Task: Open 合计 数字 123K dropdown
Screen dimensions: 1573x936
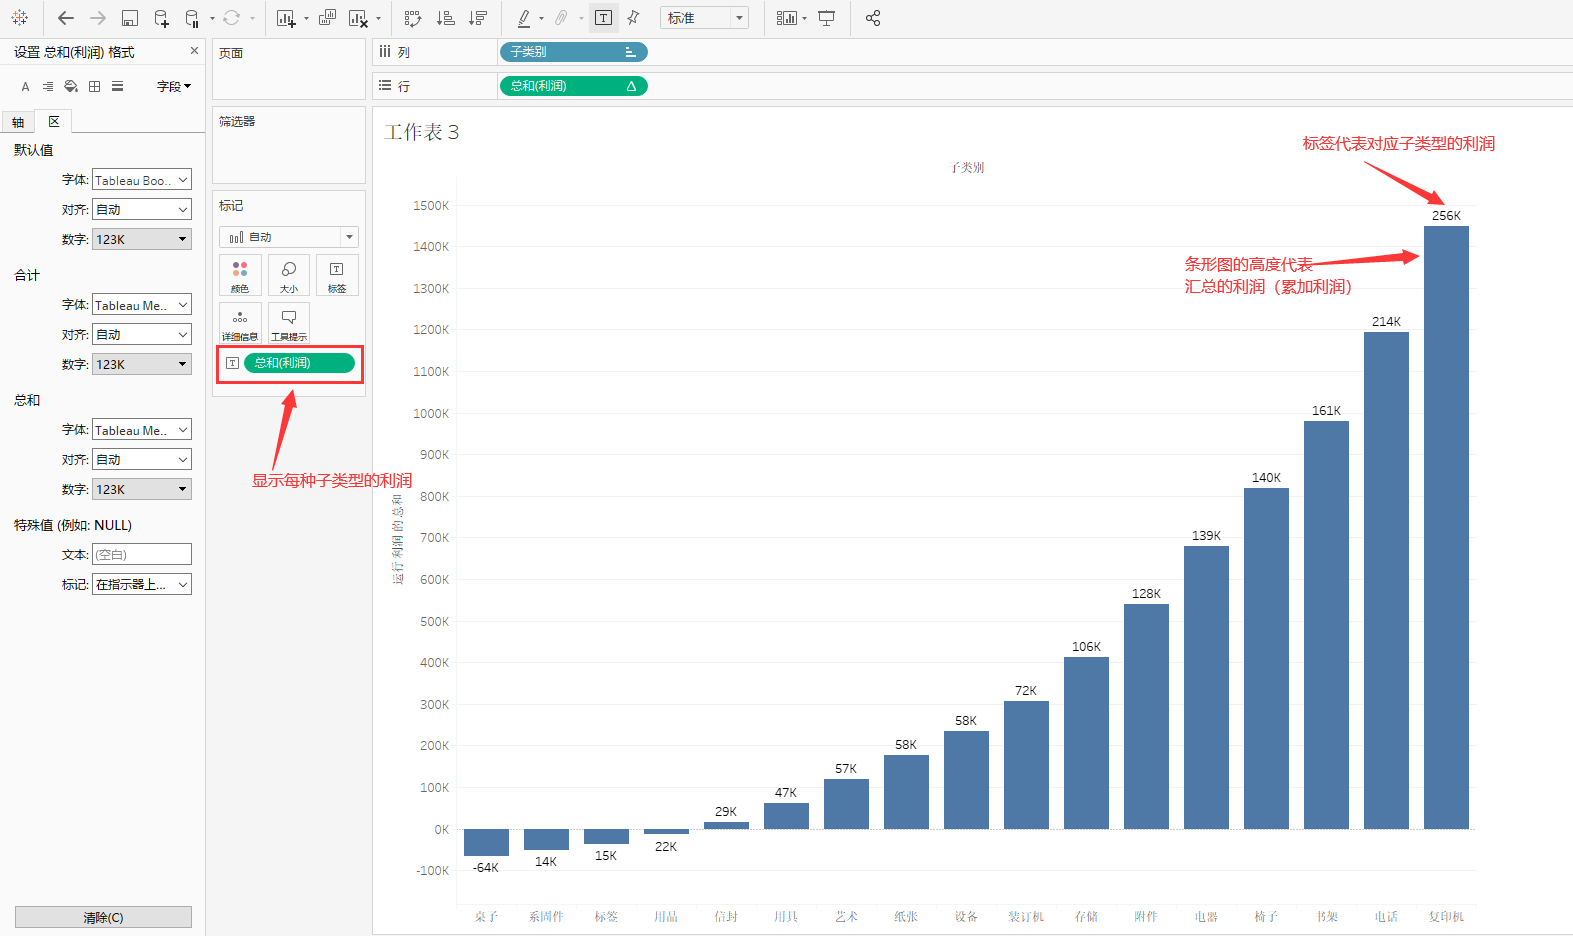Action: click(142, 365)
